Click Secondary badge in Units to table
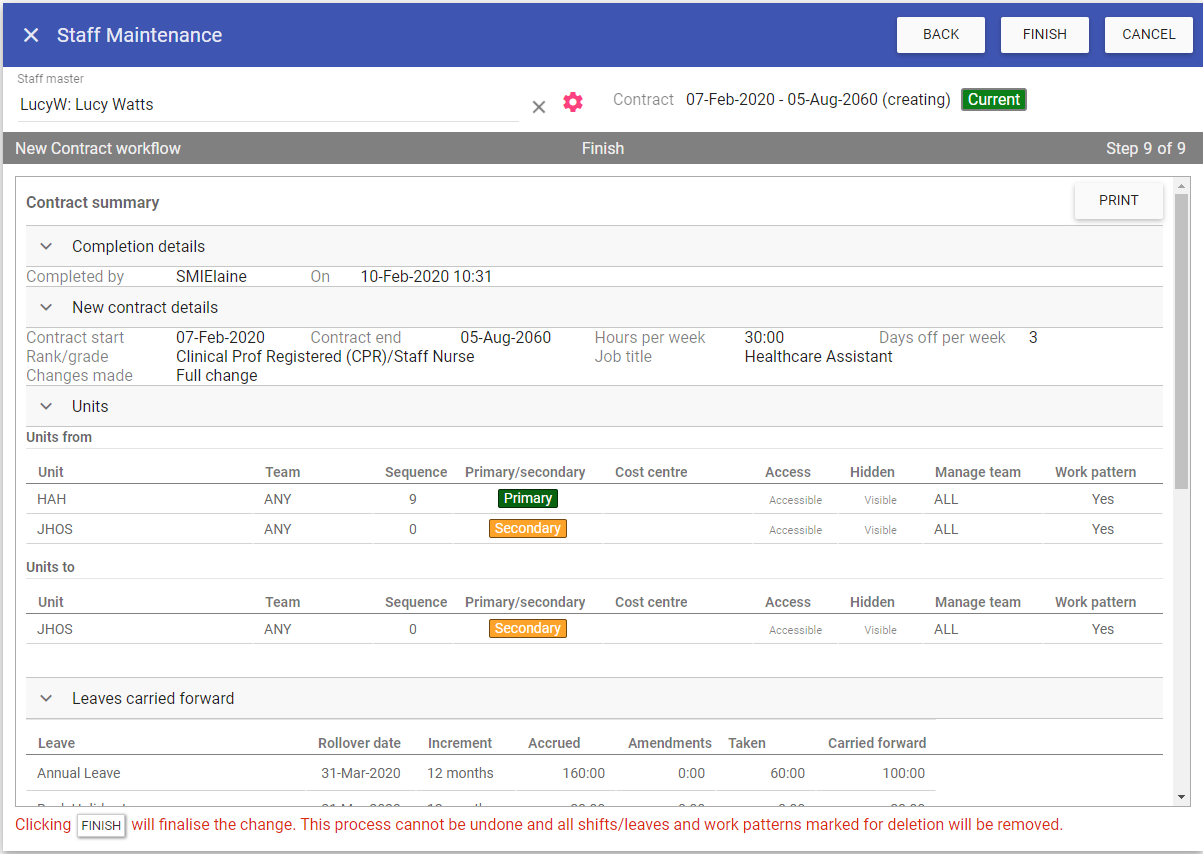Screen dimensions: 1203x854 click(x=527, y=629)
